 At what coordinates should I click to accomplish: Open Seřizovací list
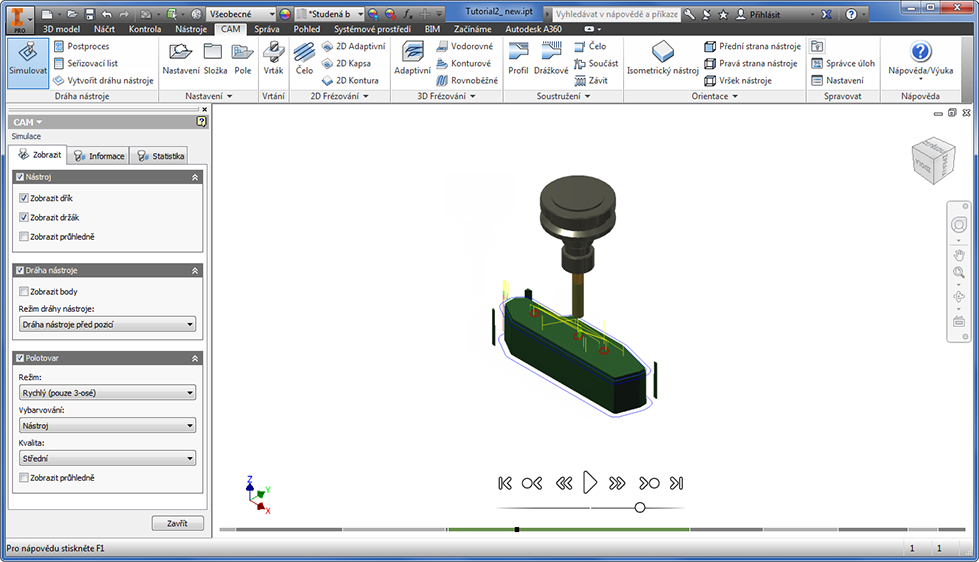(x=86, y=63)
